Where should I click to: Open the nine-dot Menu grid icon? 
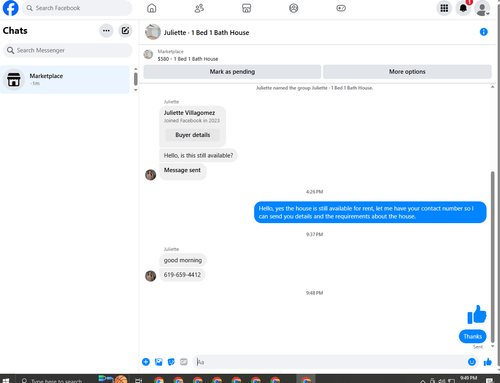coord(444,8)
